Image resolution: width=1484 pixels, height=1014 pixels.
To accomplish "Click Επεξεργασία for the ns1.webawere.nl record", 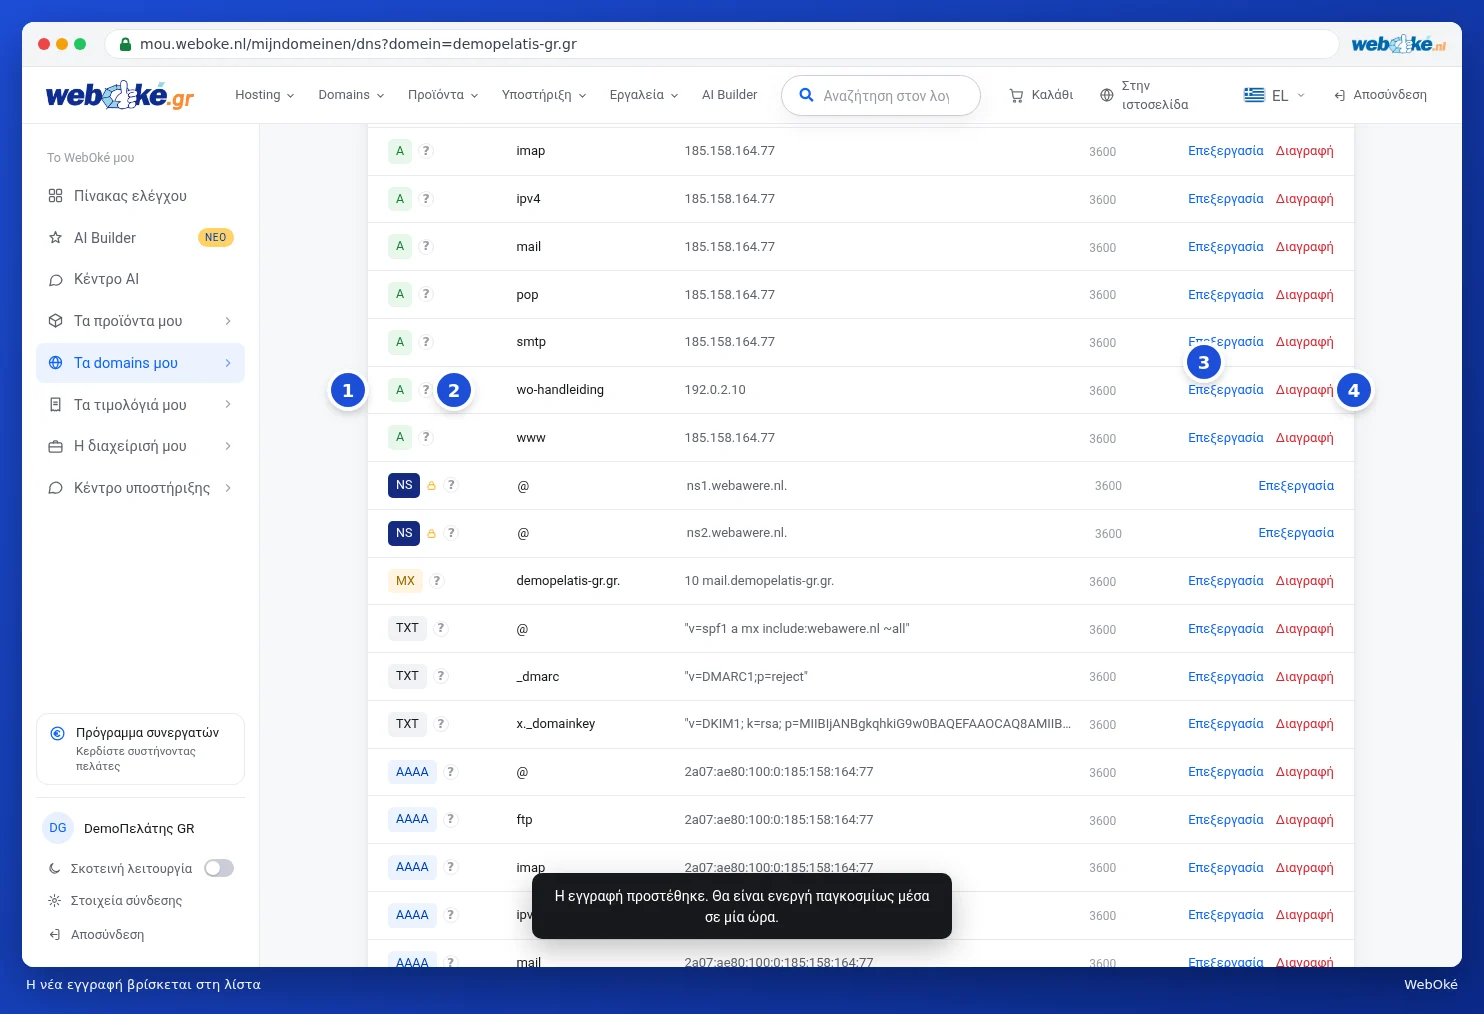I will (x=1296, y=486).
